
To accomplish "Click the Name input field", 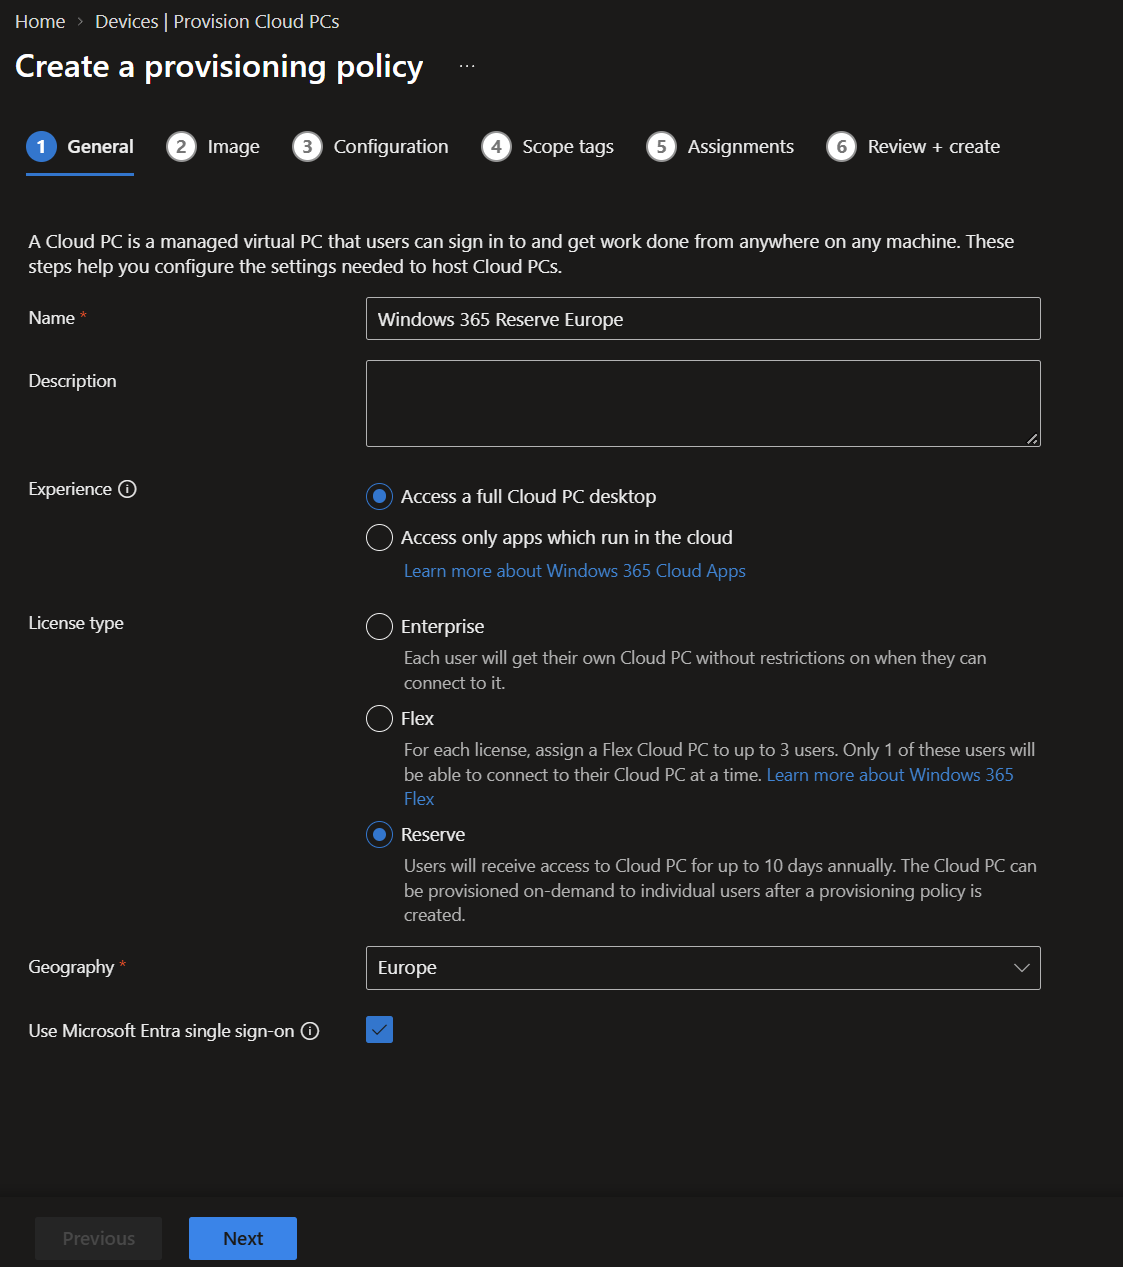I will point(703,319).
